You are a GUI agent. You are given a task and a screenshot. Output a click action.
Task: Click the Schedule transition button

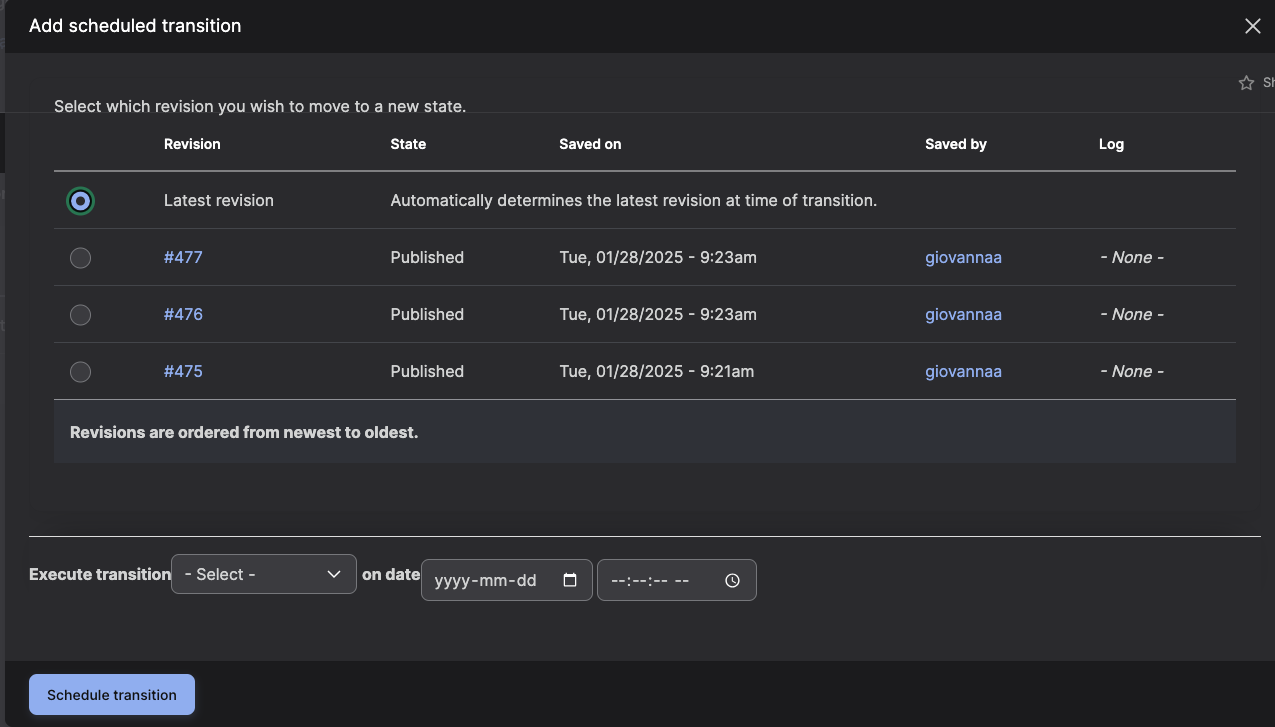pyautogui.click(x=112, y=695)
